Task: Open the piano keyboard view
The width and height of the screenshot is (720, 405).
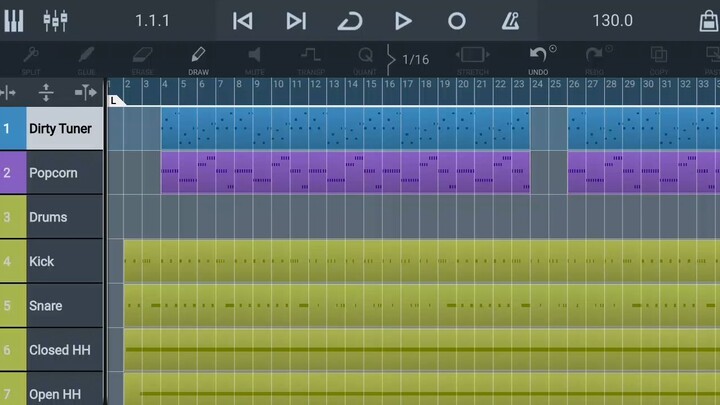Action: point(14,20)
